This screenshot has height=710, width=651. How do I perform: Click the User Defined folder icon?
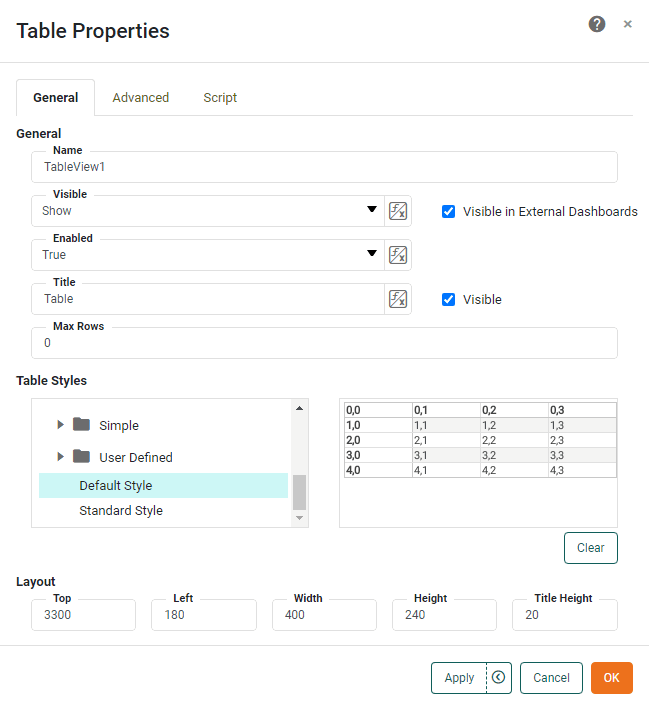tap(81, 456)
